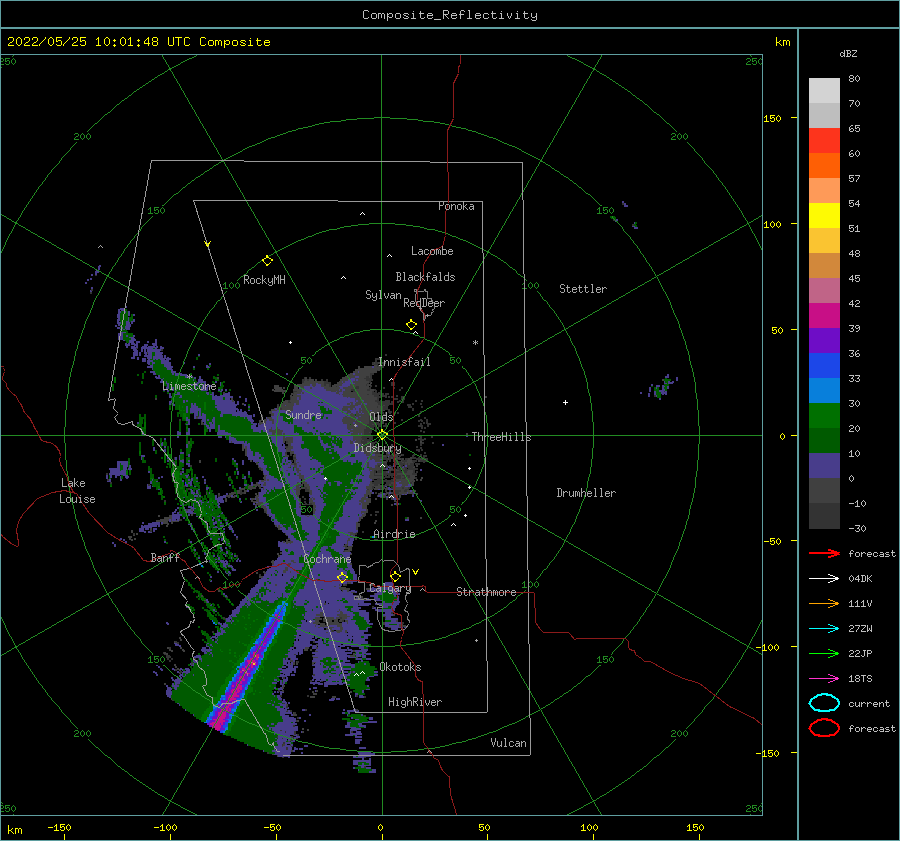Screen dimensions: 900x841
Task: Click the Drumheller label
Action: [x=586, y=493]
